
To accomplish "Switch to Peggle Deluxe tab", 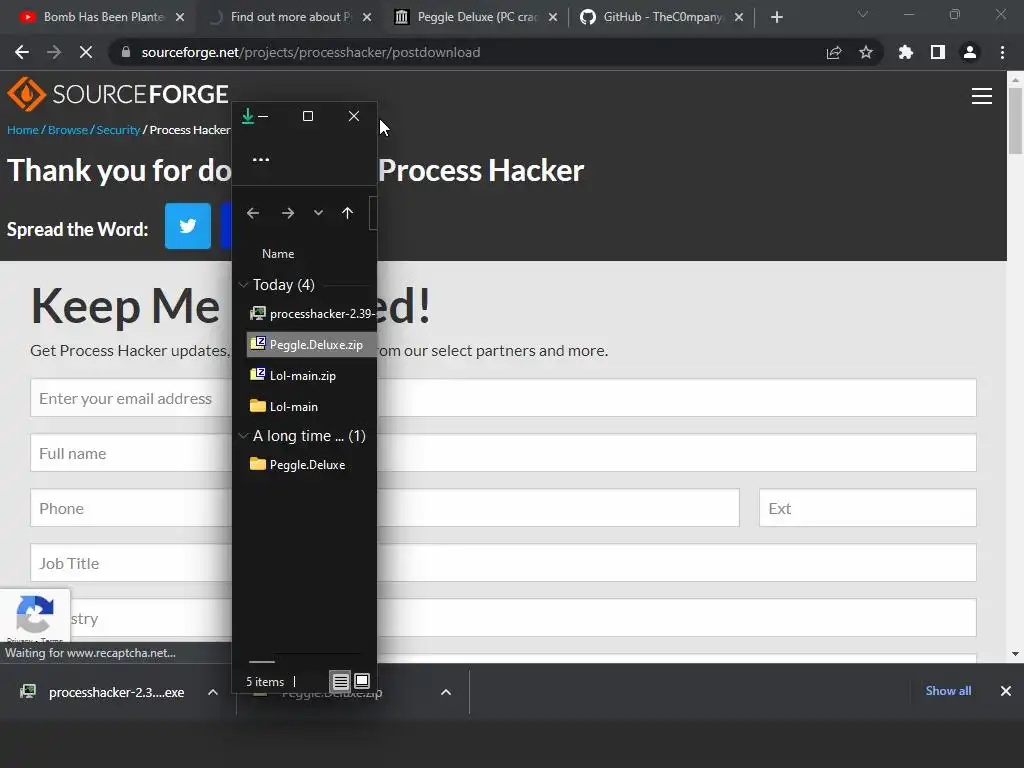I will click(x=475, y=17).
